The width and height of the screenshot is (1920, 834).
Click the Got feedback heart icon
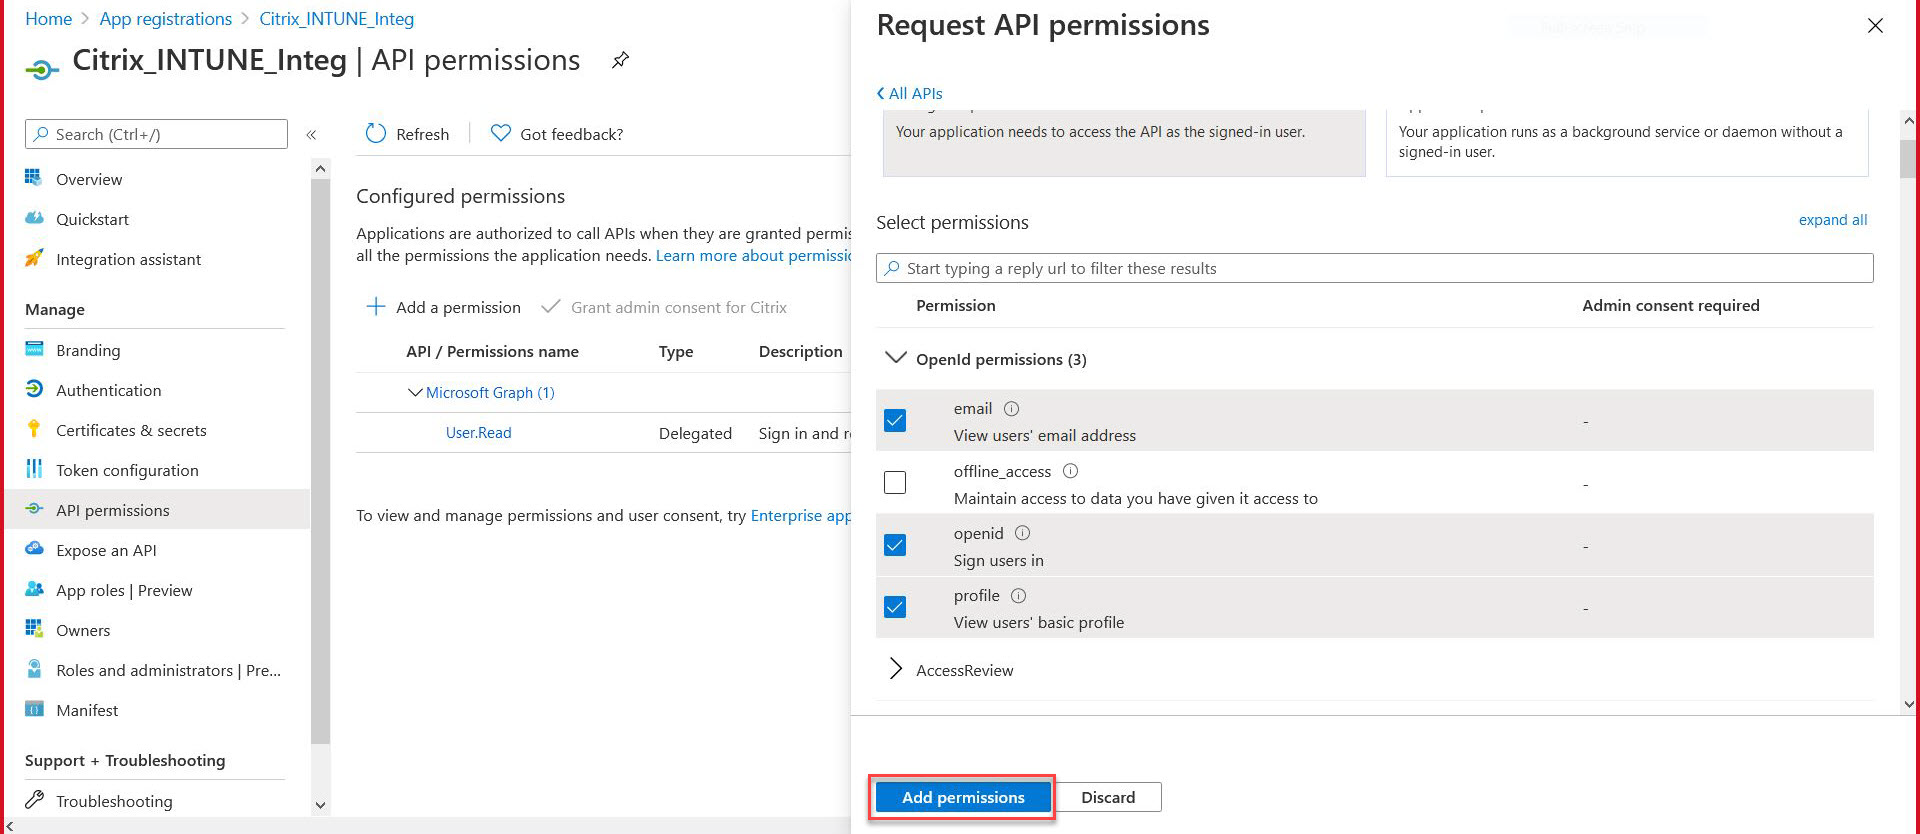(501, 133)
